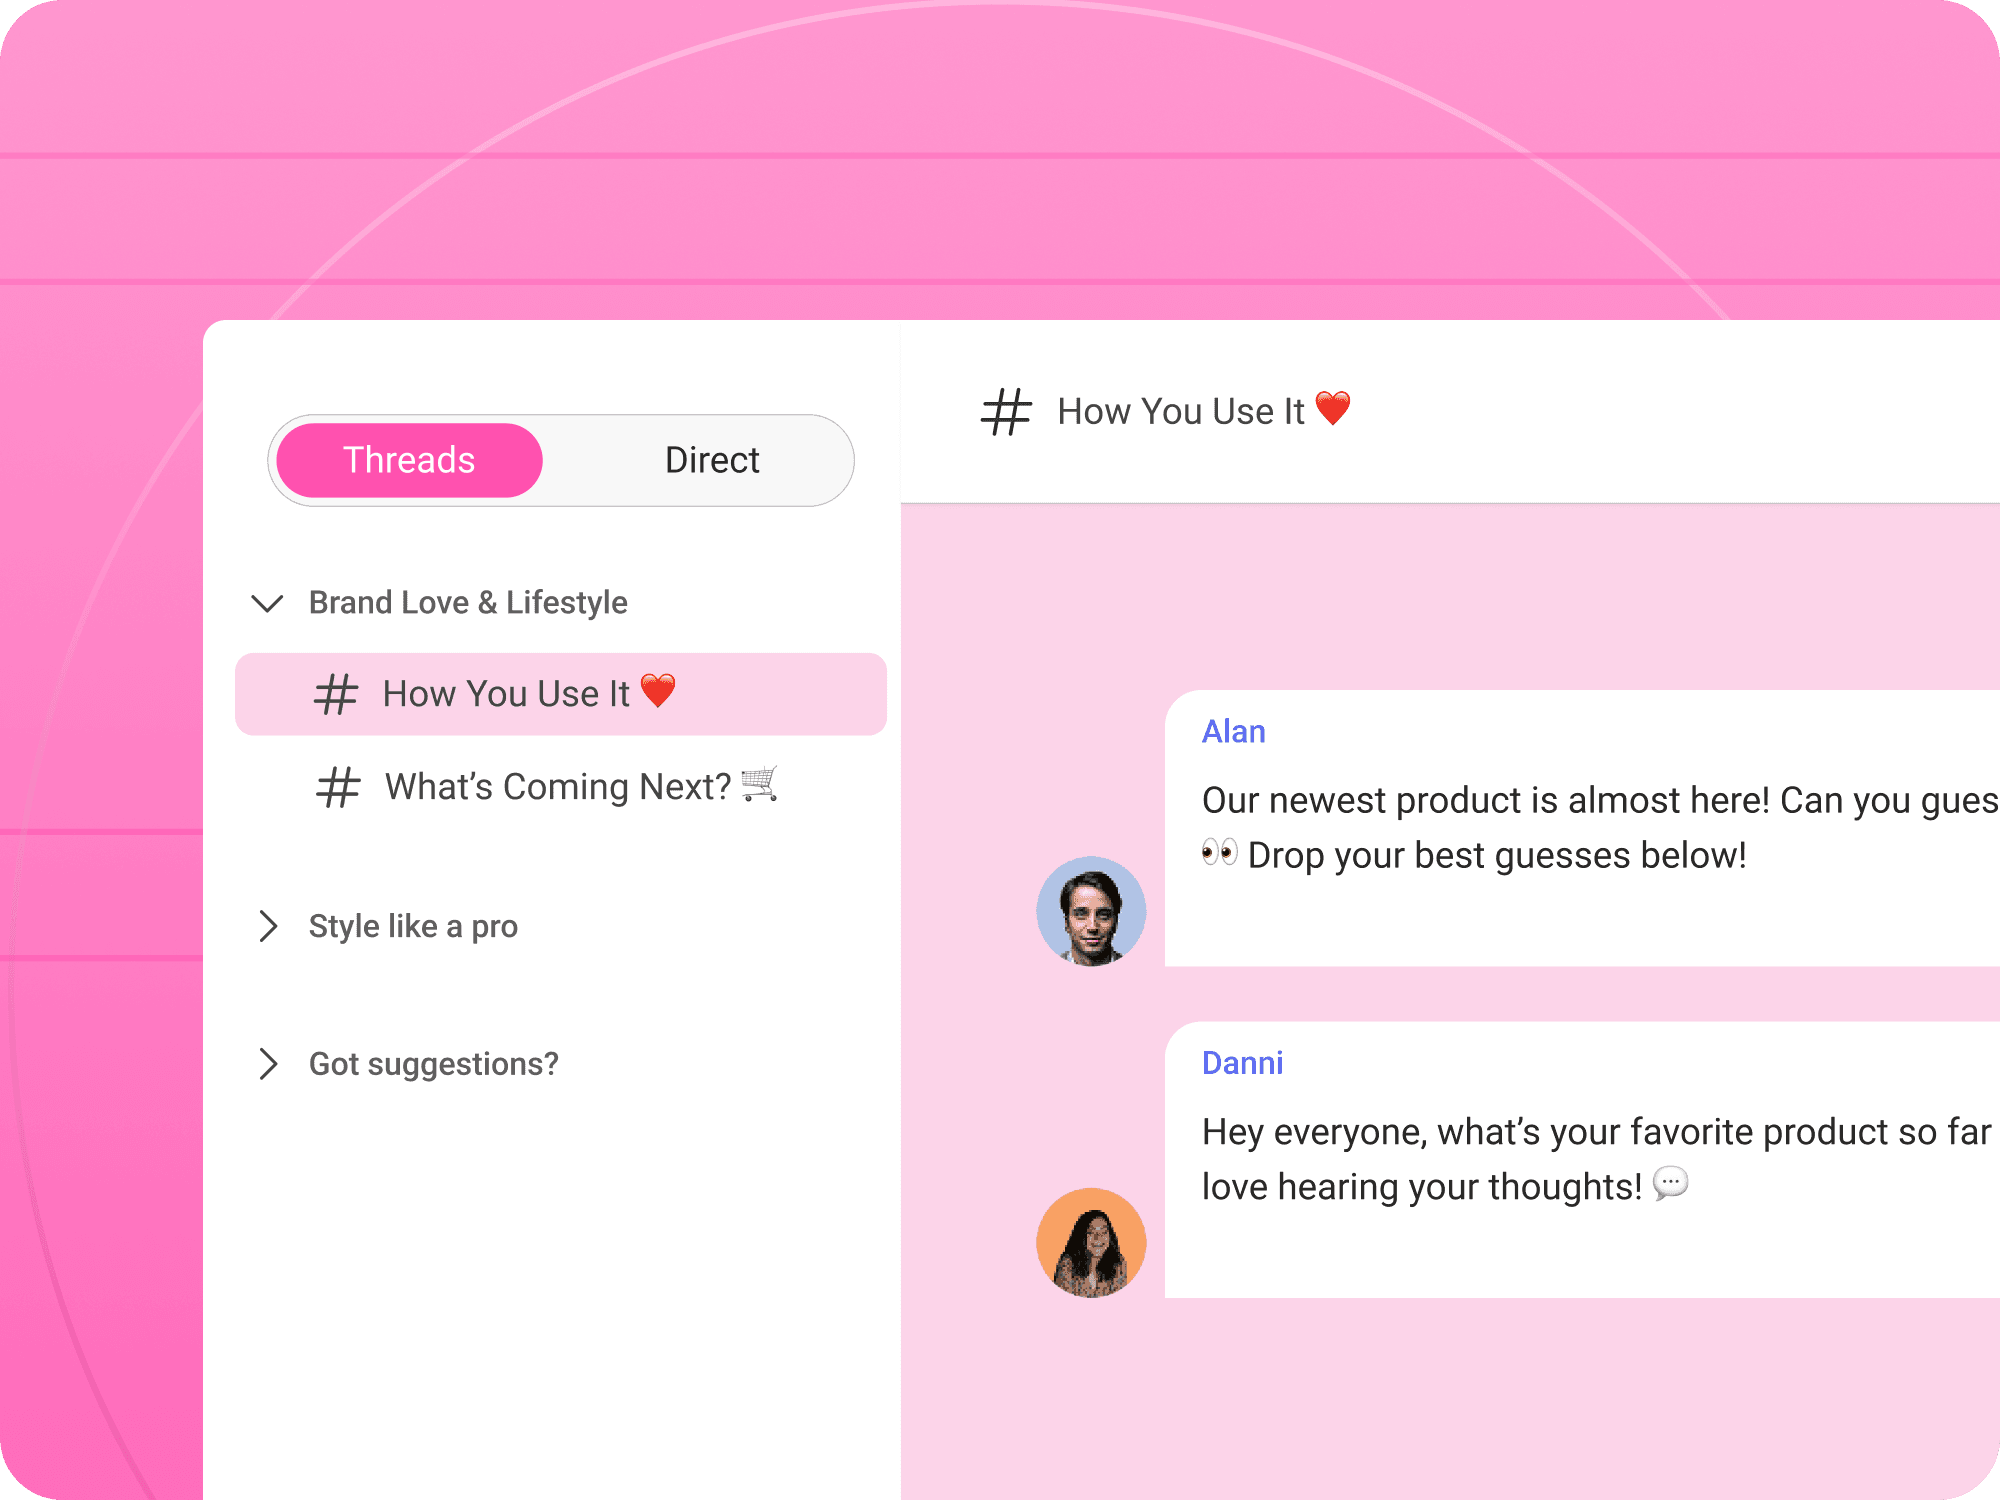Click eyes emoji in Alan's message

[x=1219, y=853]
